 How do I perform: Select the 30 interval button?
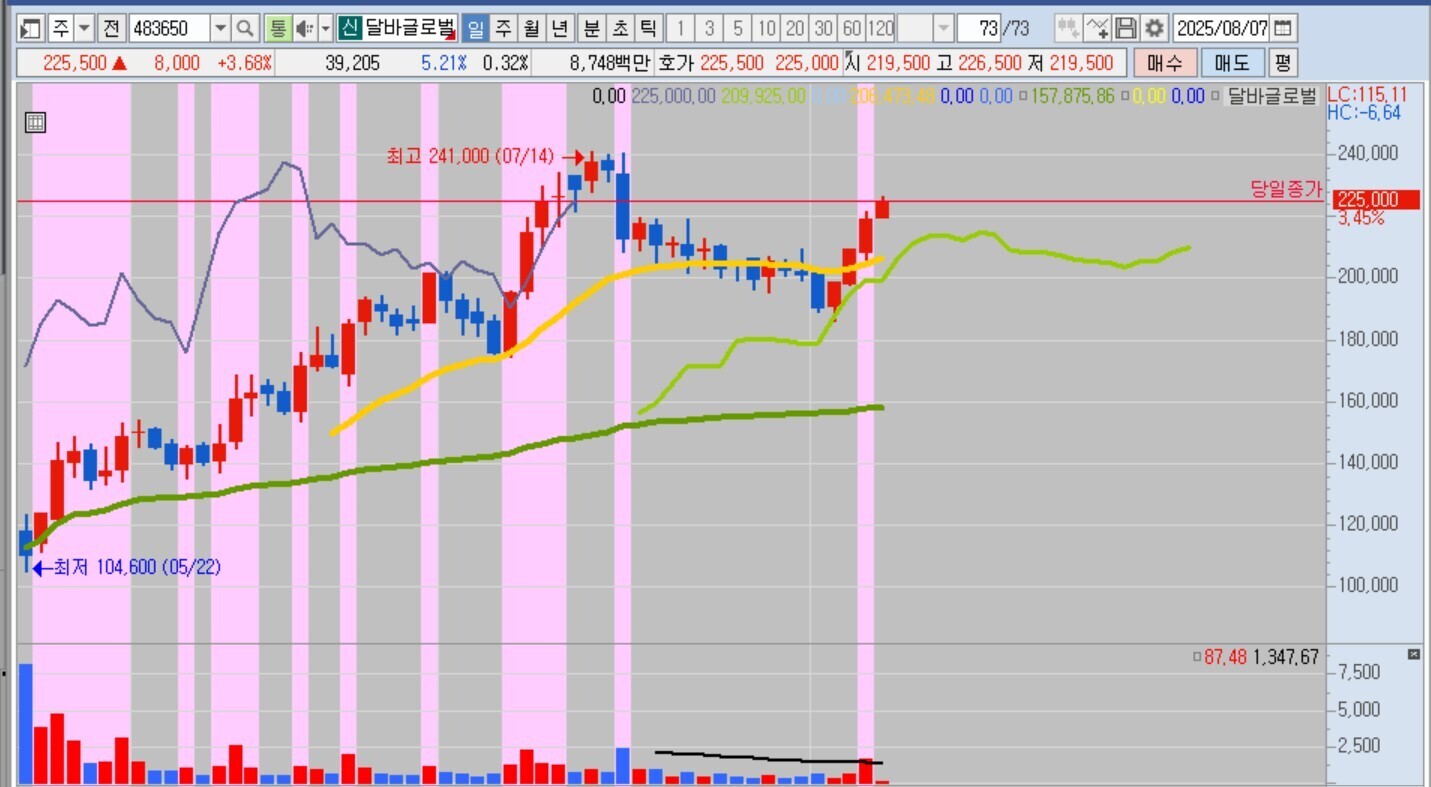(824, 27)
